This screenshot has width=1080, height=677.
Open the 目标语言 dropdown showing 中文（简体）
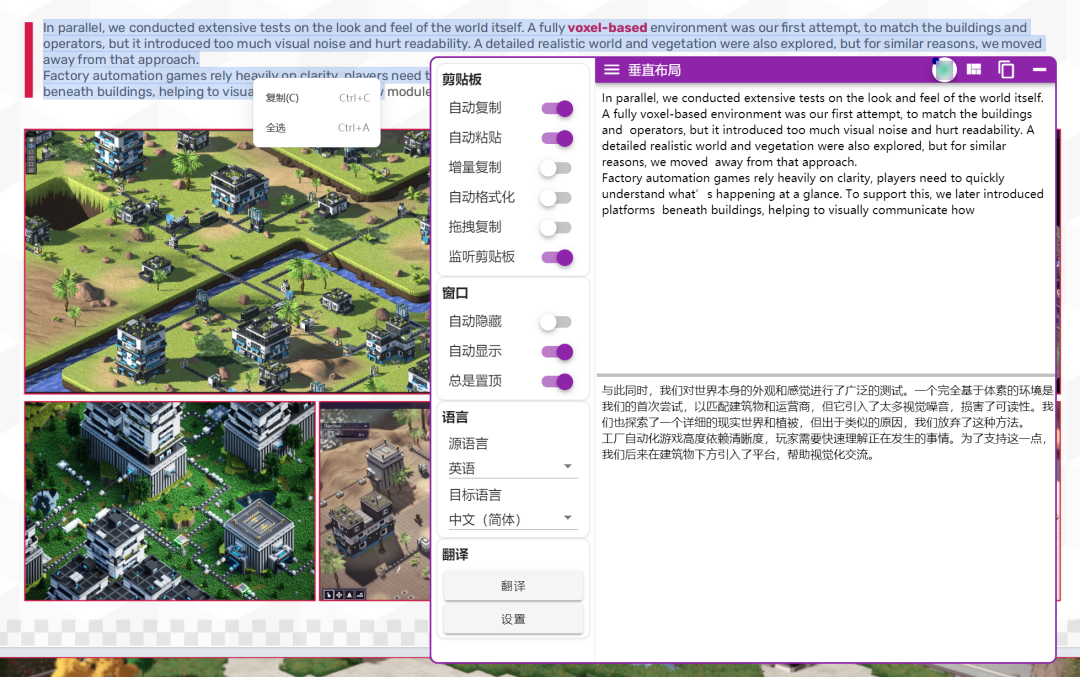(512, 519)
